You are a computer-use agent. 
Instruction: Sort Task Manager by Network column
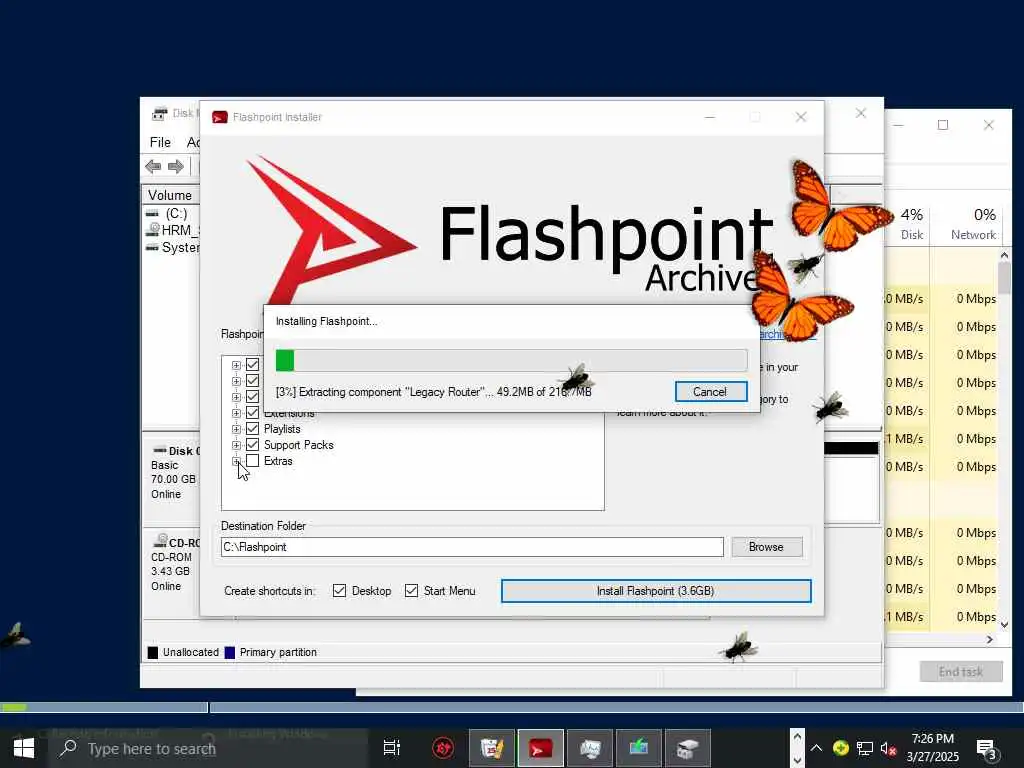[x=974, y=224]
